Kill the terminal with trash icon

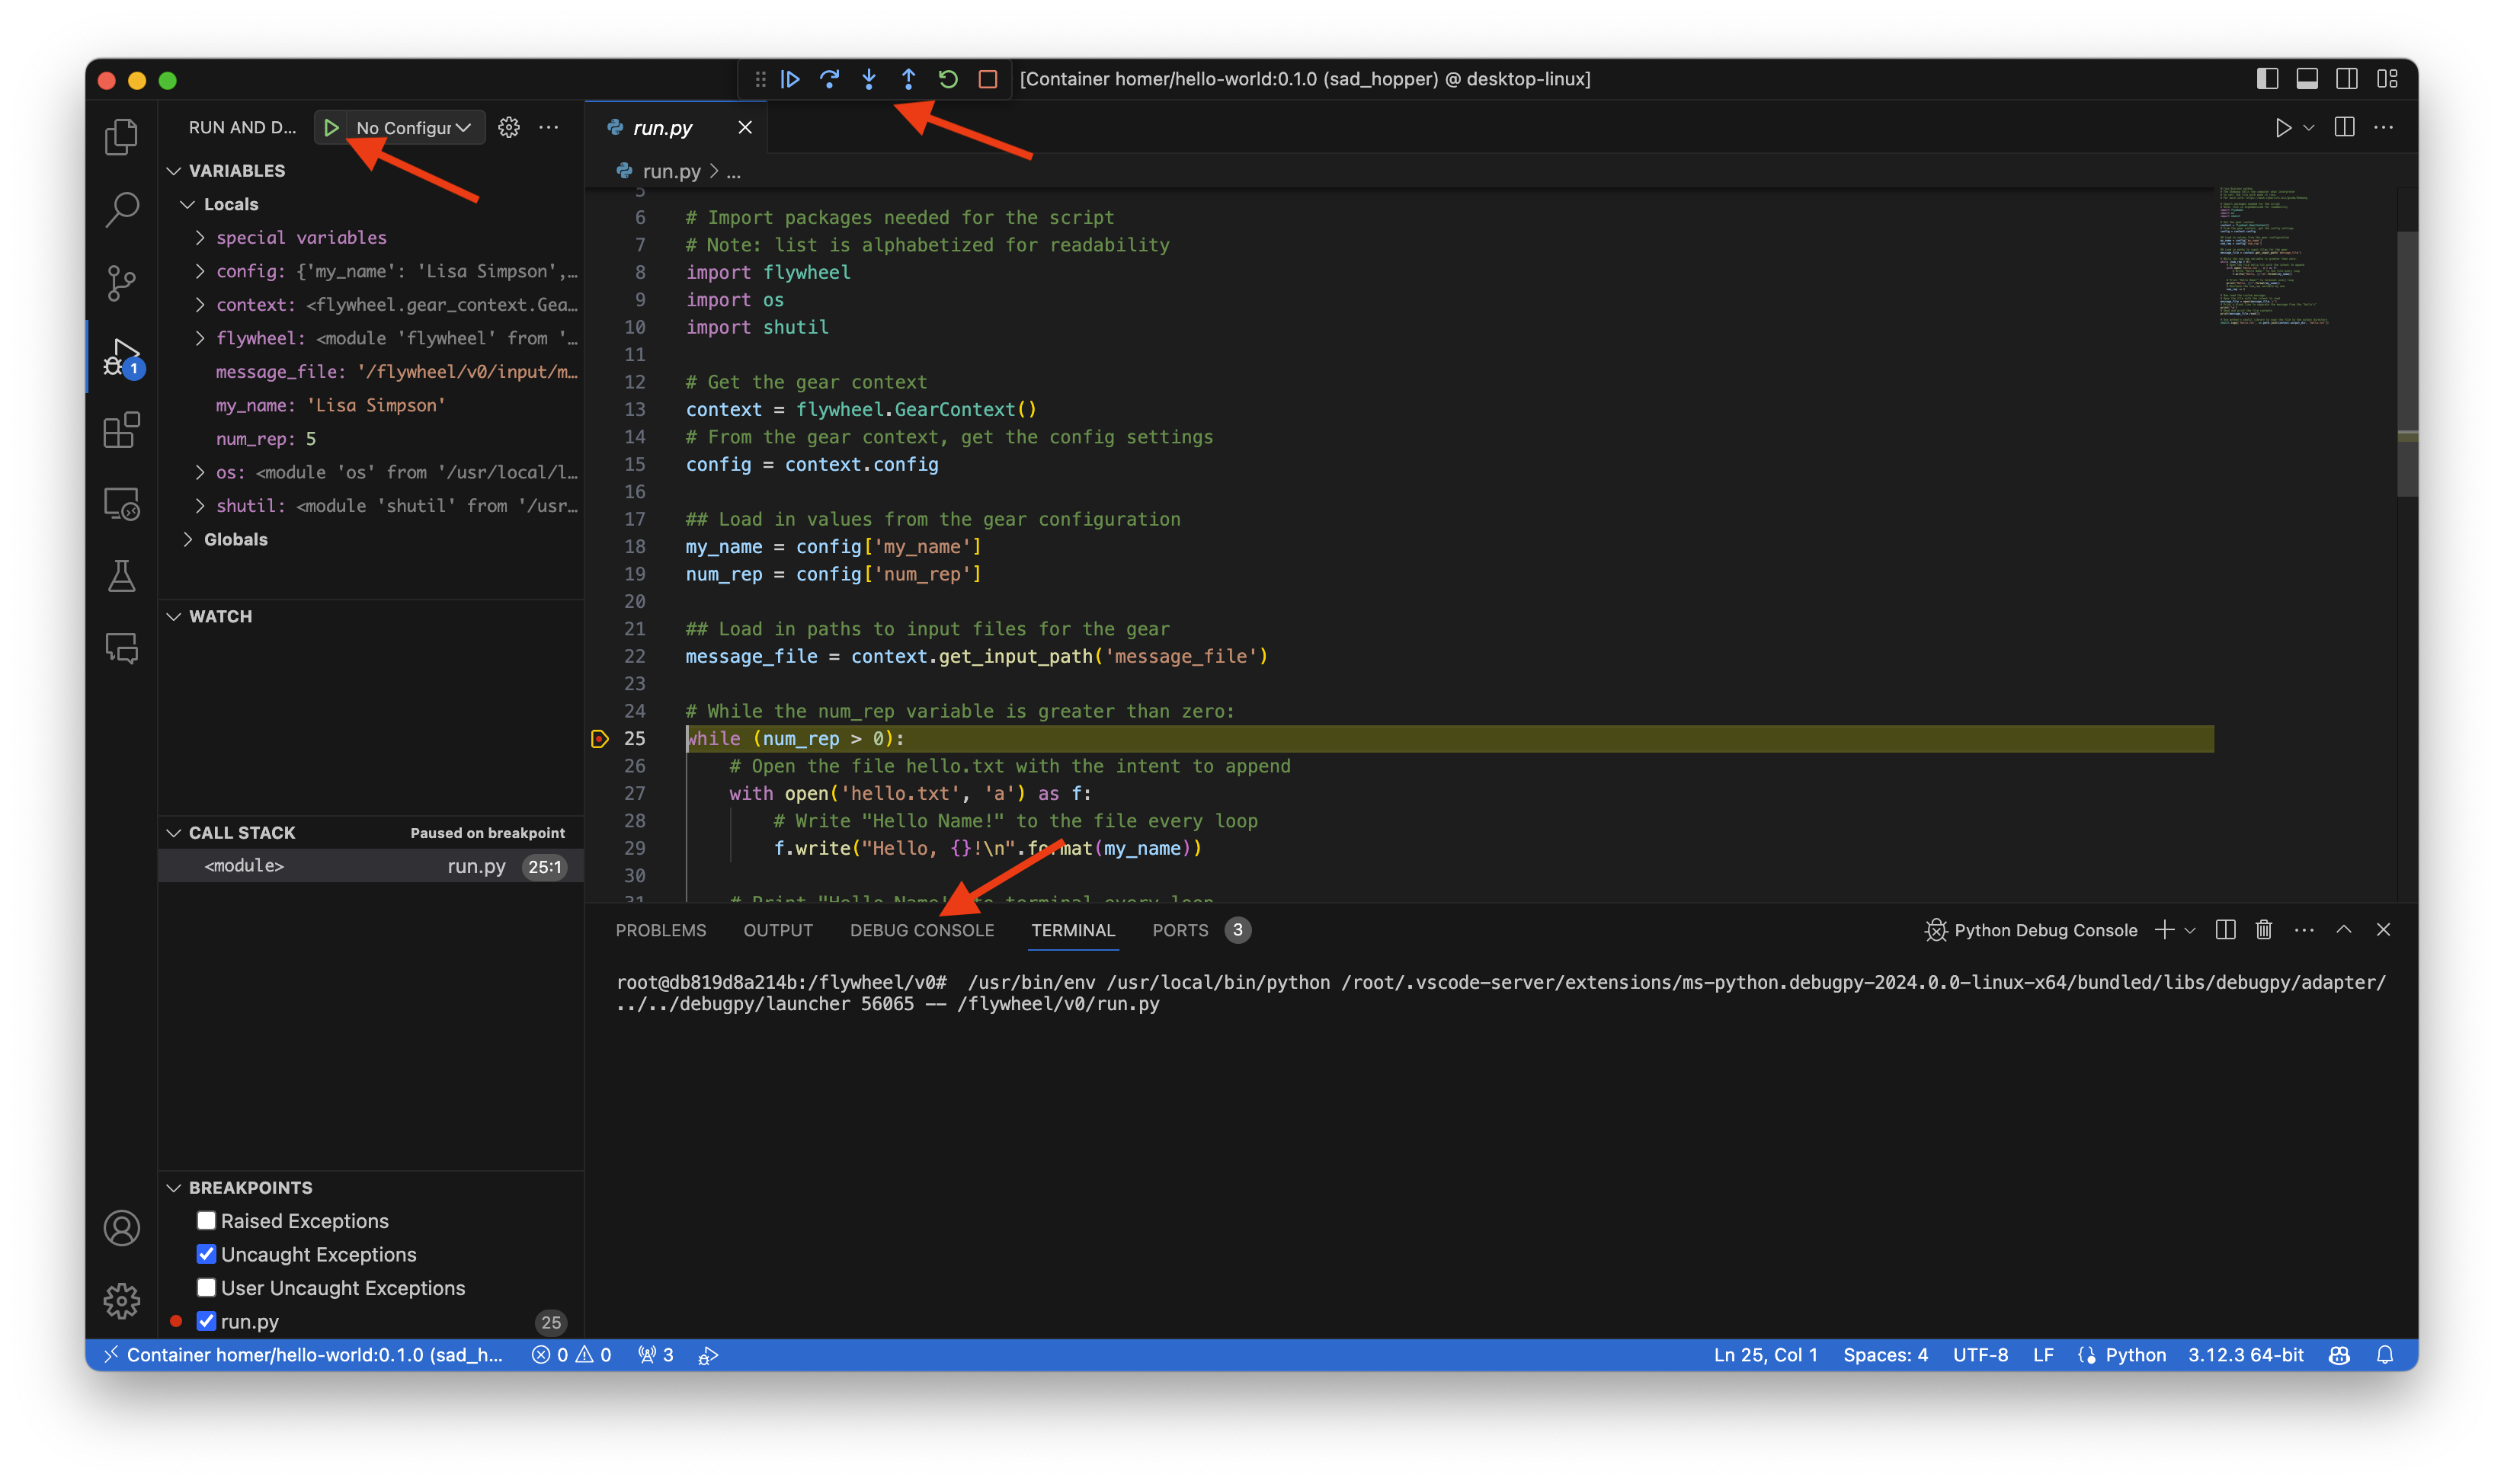[x=2264, y=930]
